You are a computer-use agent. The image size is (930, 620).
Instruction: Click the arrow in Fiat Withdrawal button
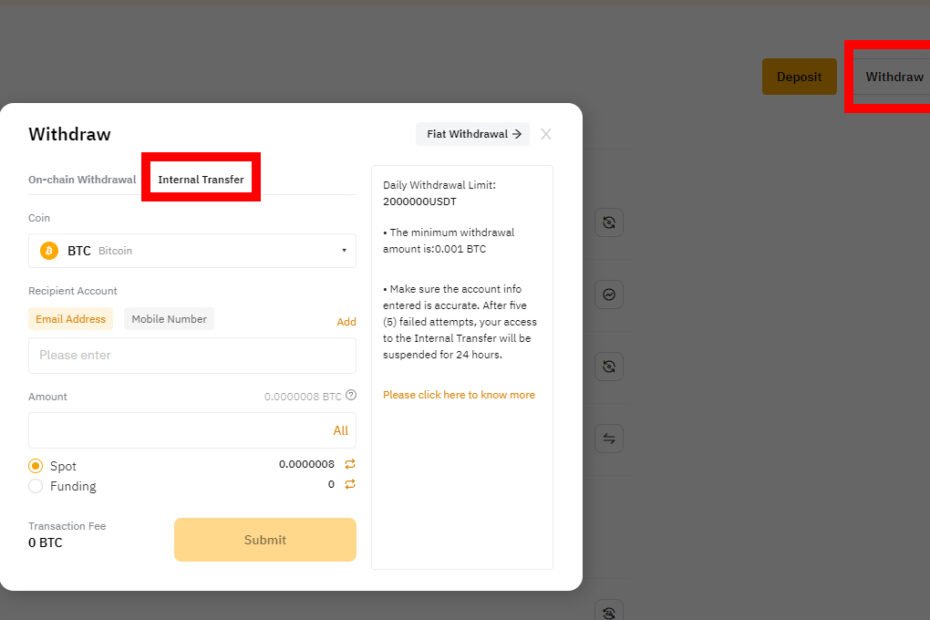click(517, 134)
